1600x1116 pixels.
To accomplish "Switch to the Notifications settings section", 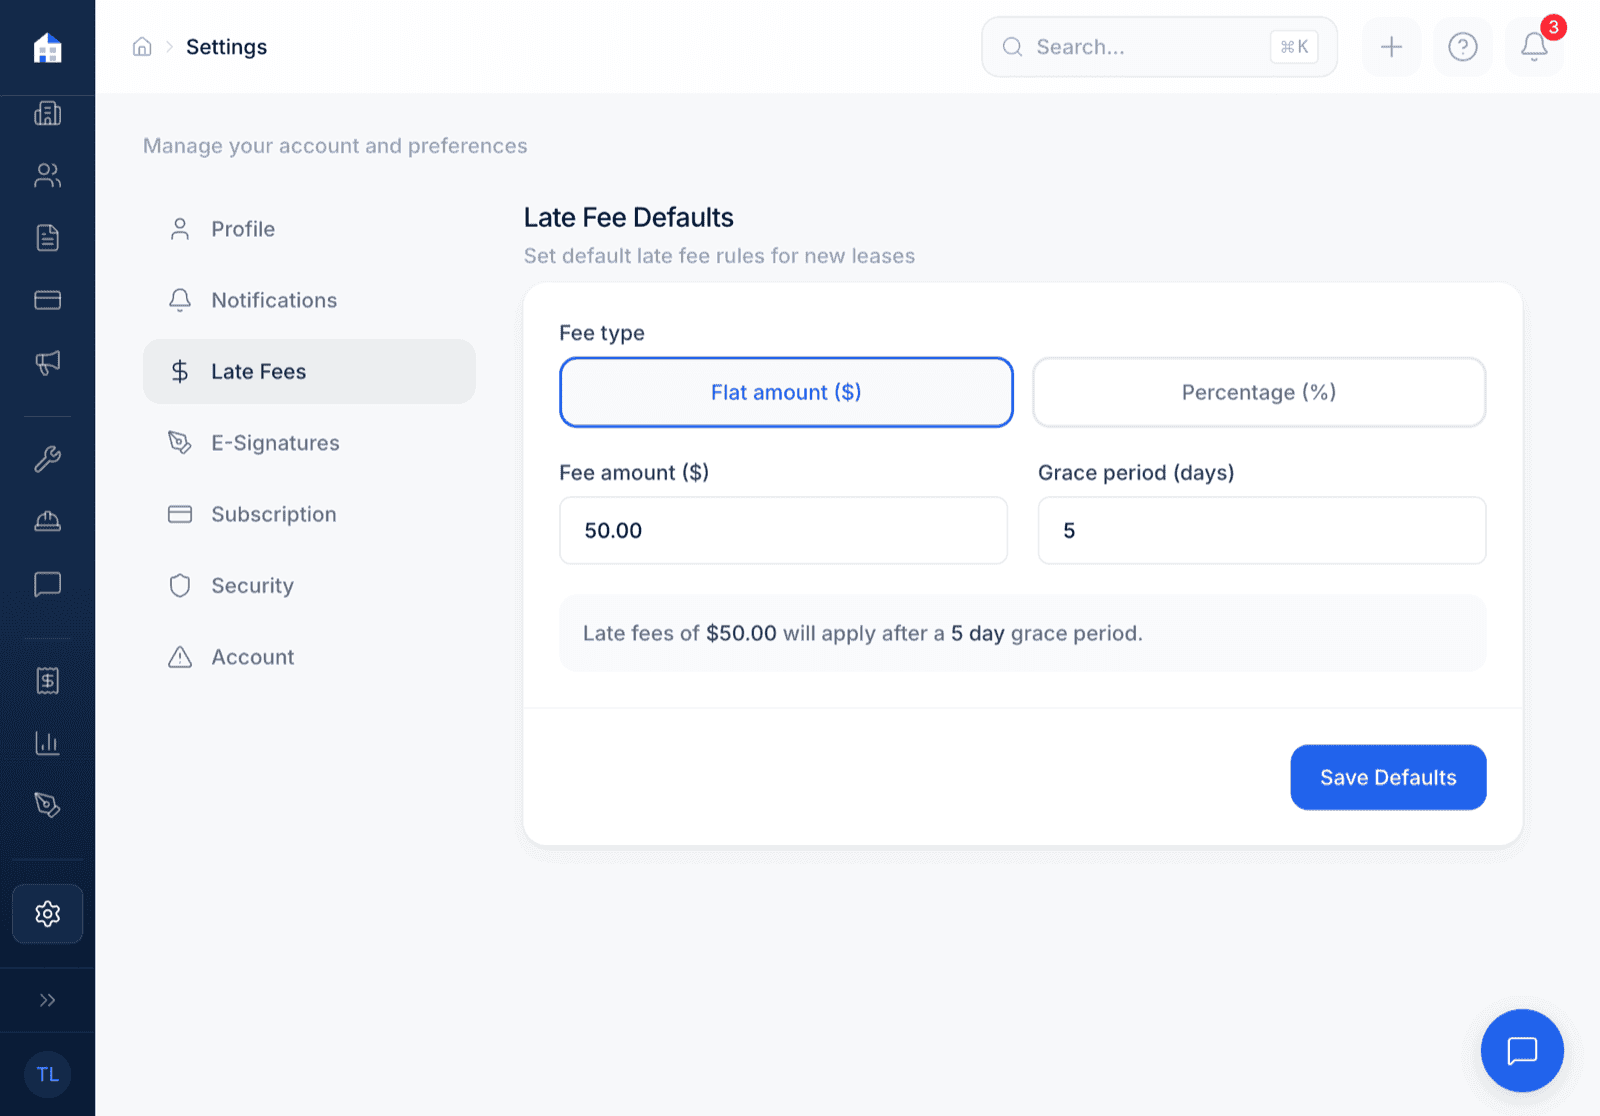I will pos(273,300).
